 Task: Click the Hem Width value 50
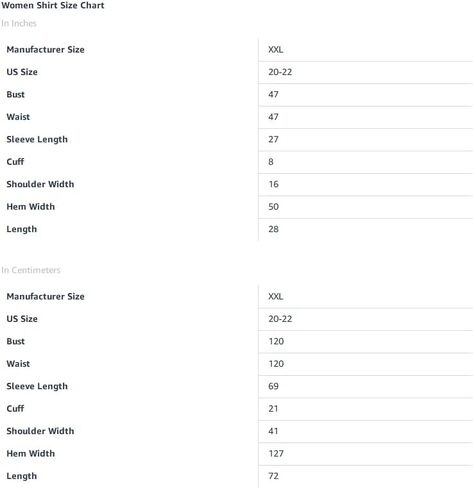pos(273,207)
